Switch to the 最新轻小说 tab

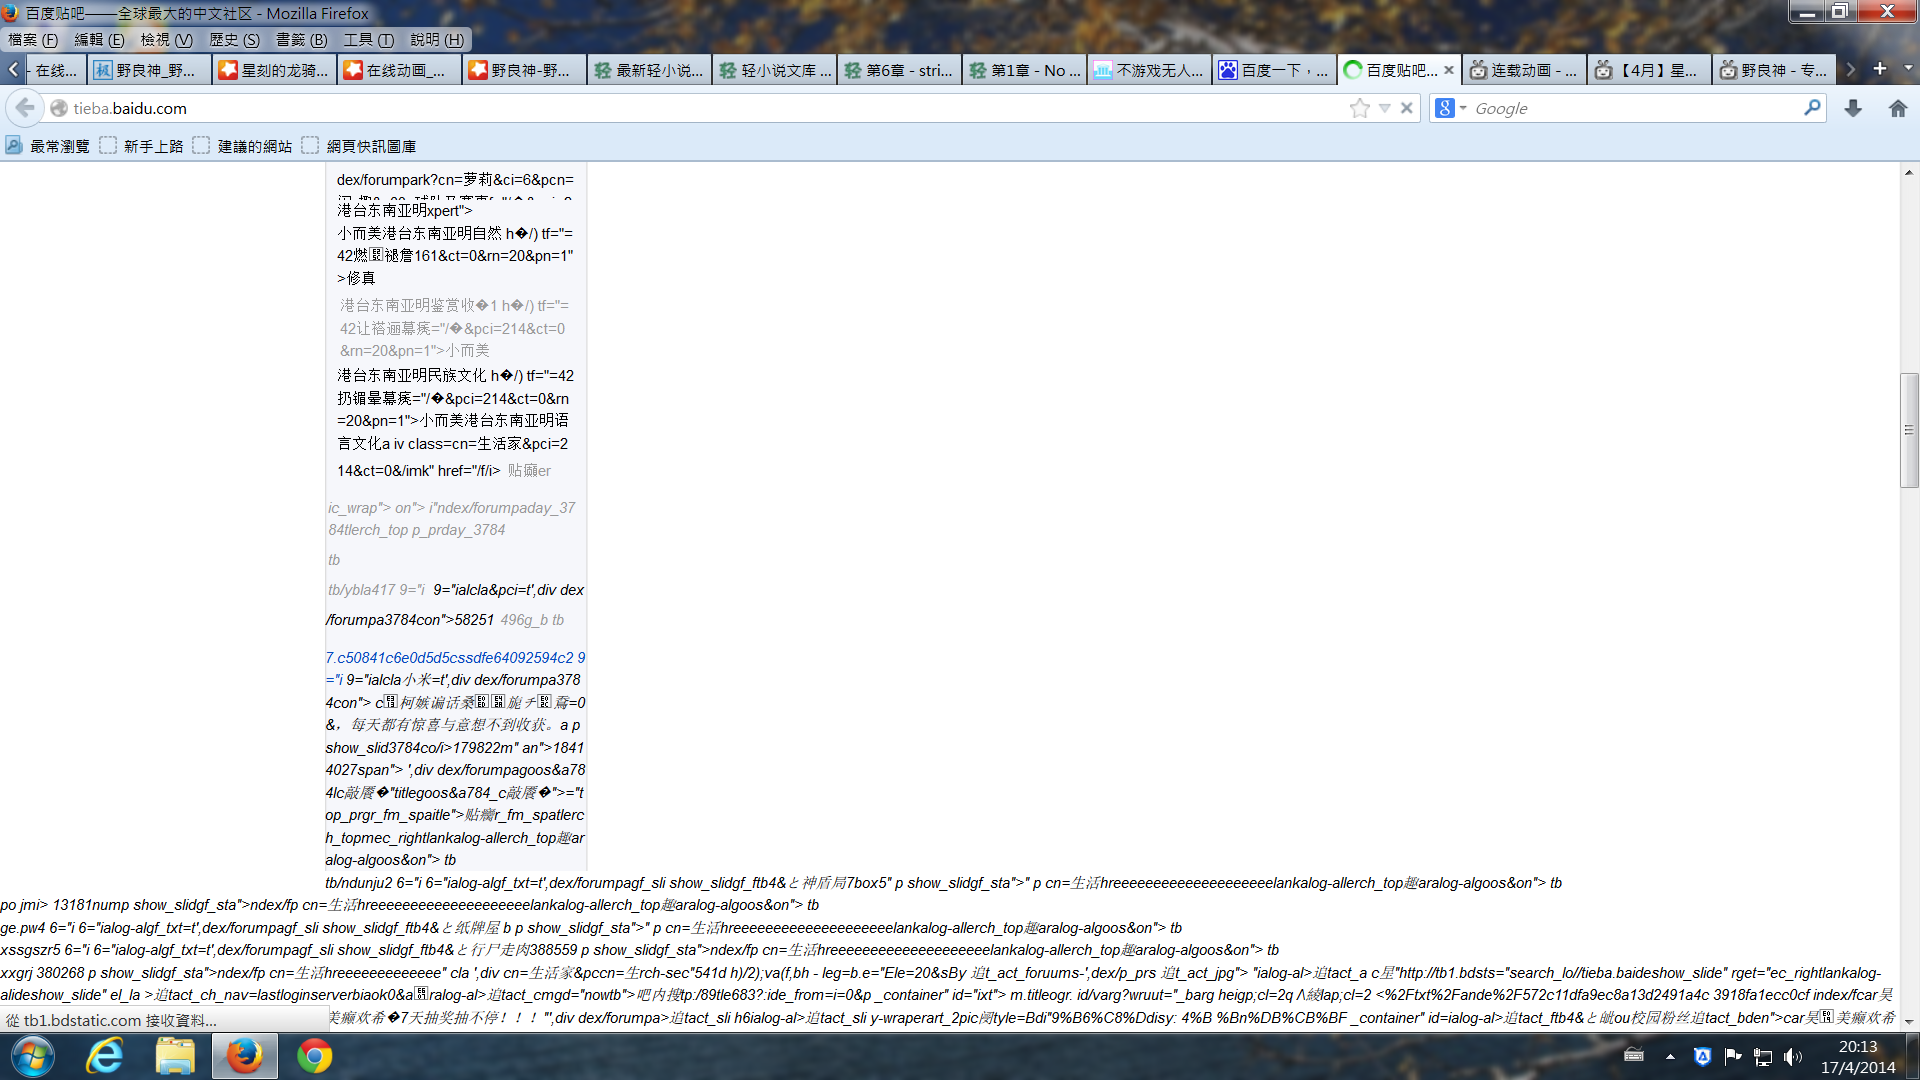(x=649, y=70)
